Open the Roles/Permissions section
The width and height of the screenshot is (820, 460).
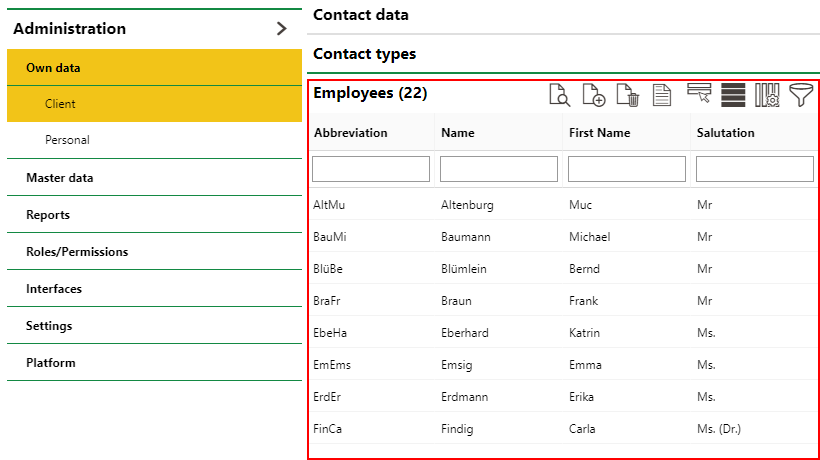[154, 251]
